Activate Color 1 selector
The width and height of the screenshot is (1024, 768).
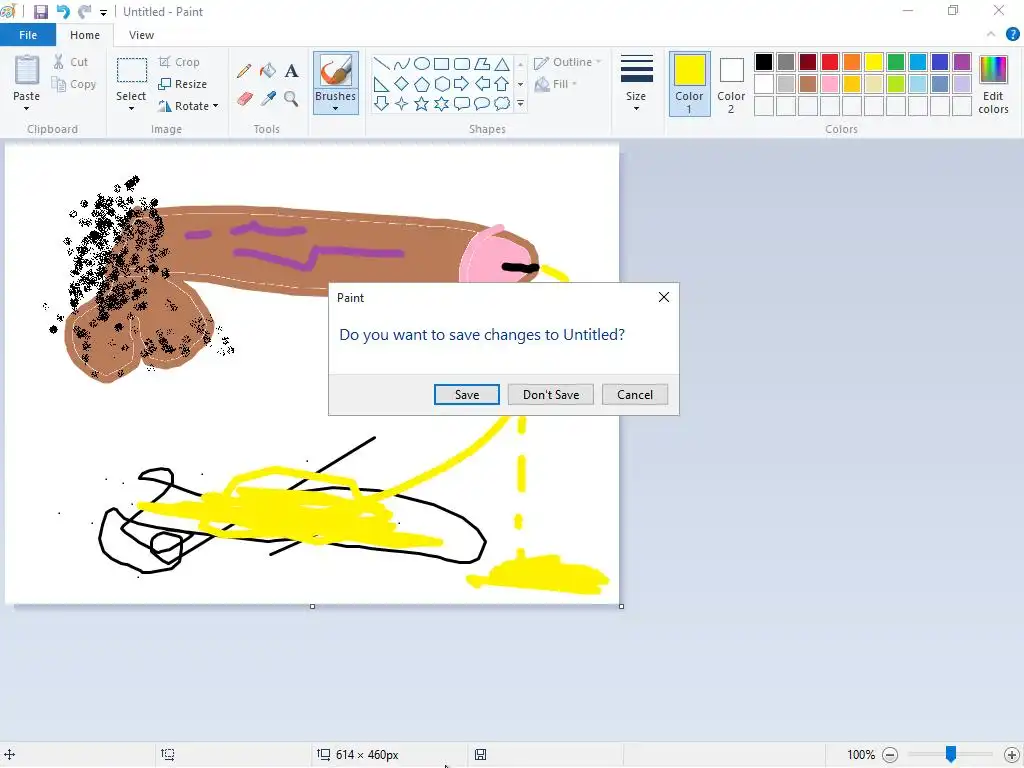[690, 84]
